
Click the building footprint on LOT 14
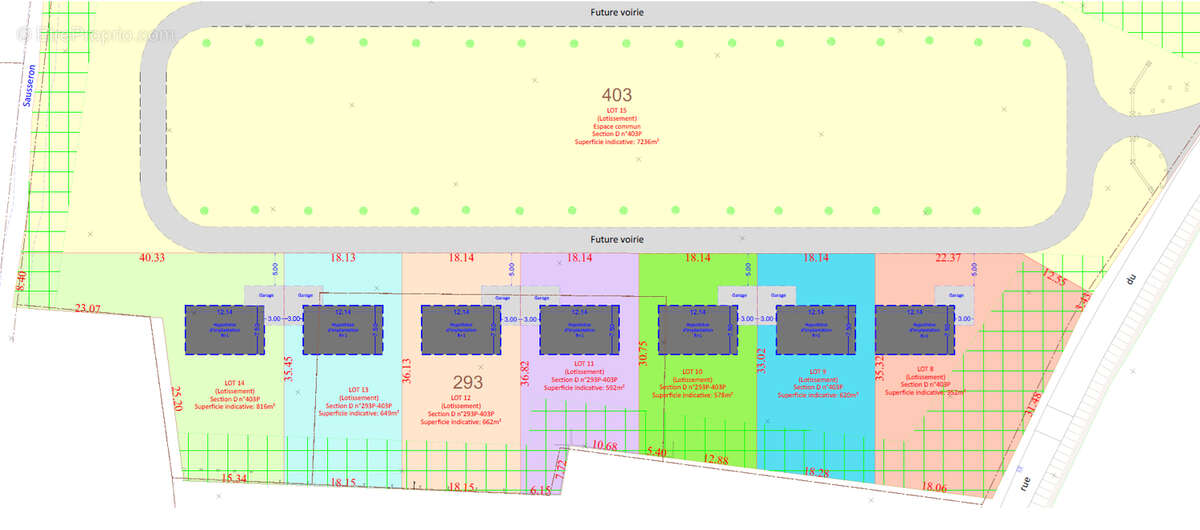pyautogui.click(x=223, y=329)
